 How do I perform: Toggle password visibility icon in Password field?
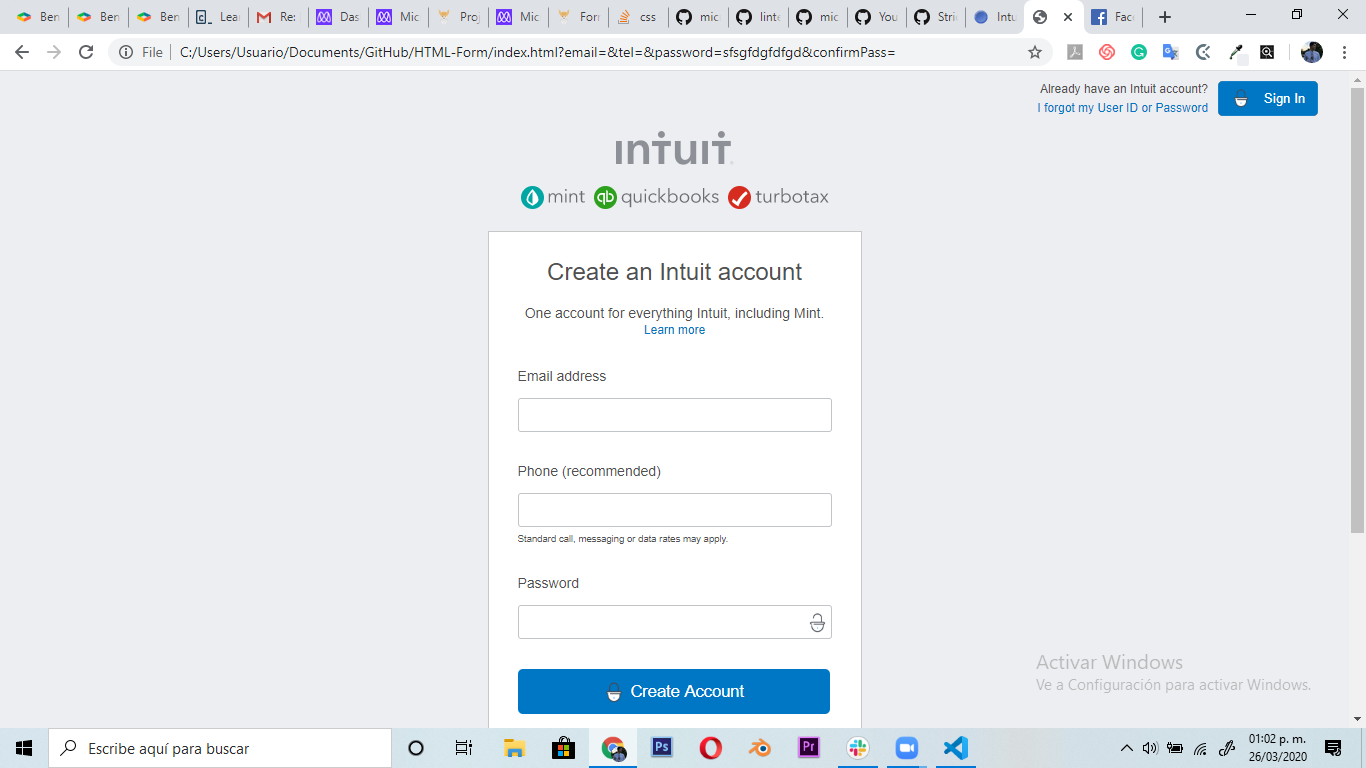(817, 622)
